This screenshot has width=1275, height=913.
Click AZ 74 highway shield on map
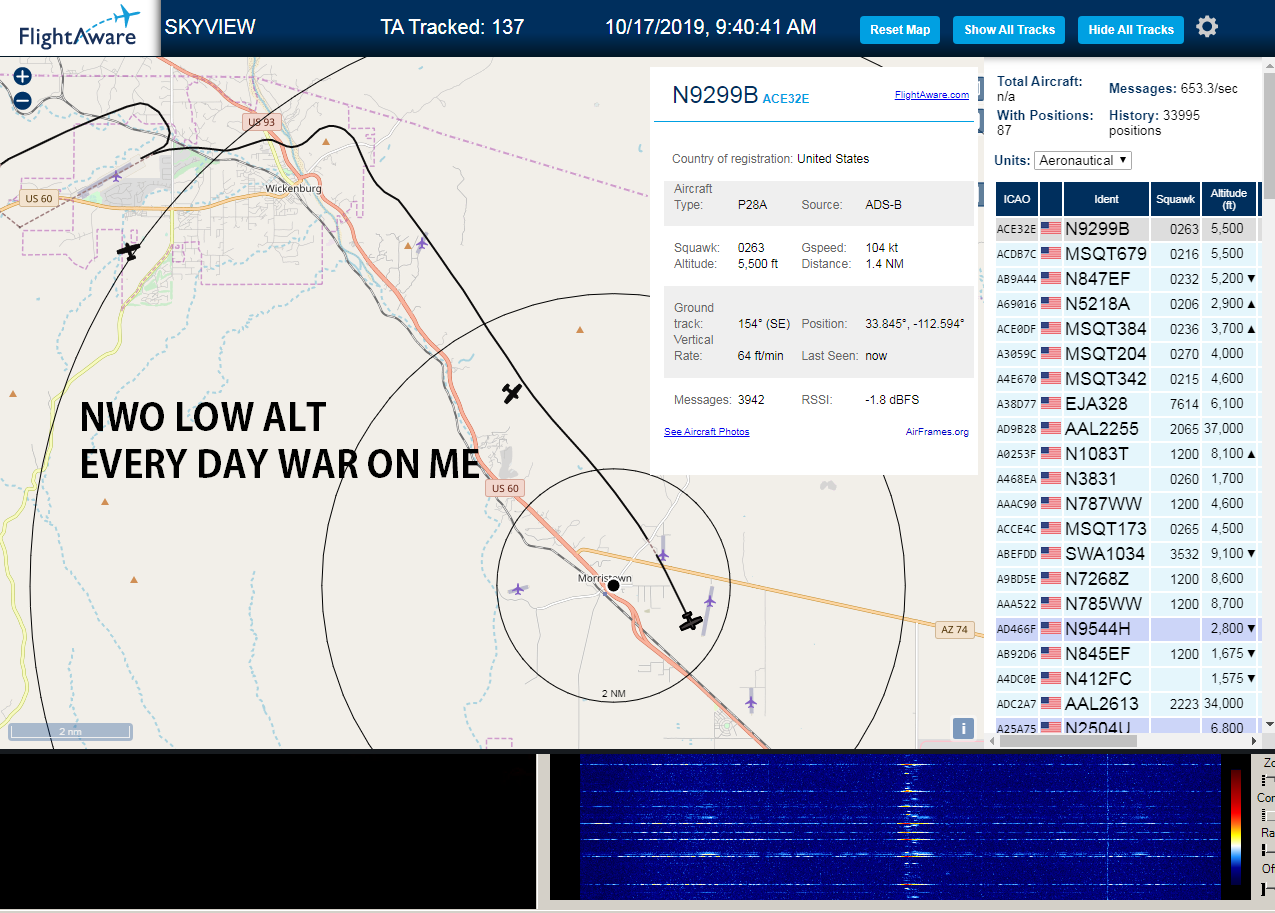954,629
